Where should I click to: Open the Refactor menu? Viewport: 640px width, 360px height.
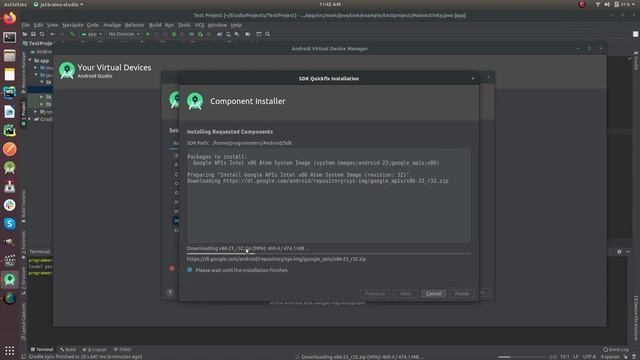tap(135, 25)
